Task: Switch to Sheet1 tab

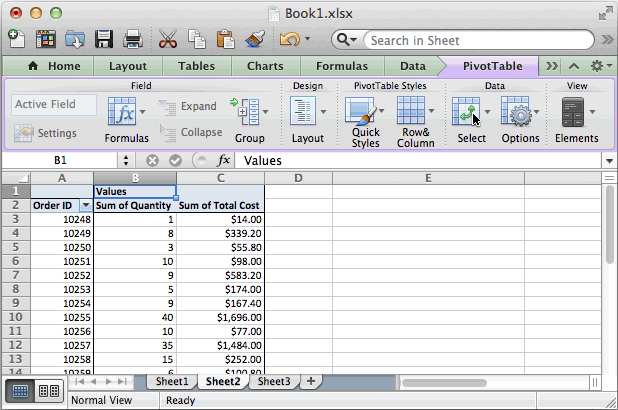Action: 171,382
